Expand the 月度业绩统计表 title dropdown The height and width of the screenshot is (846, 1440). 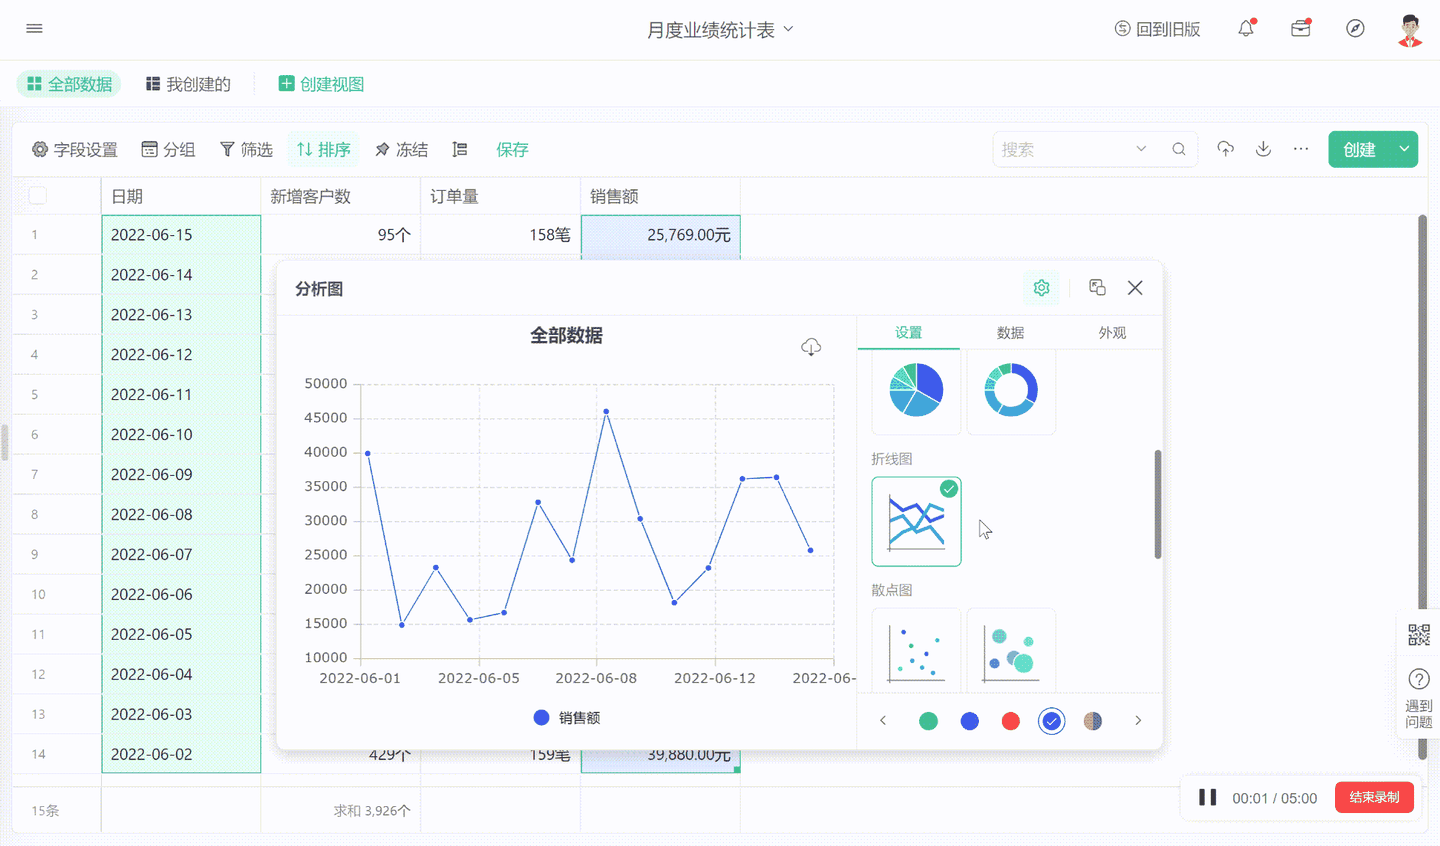tap(788, 29)
